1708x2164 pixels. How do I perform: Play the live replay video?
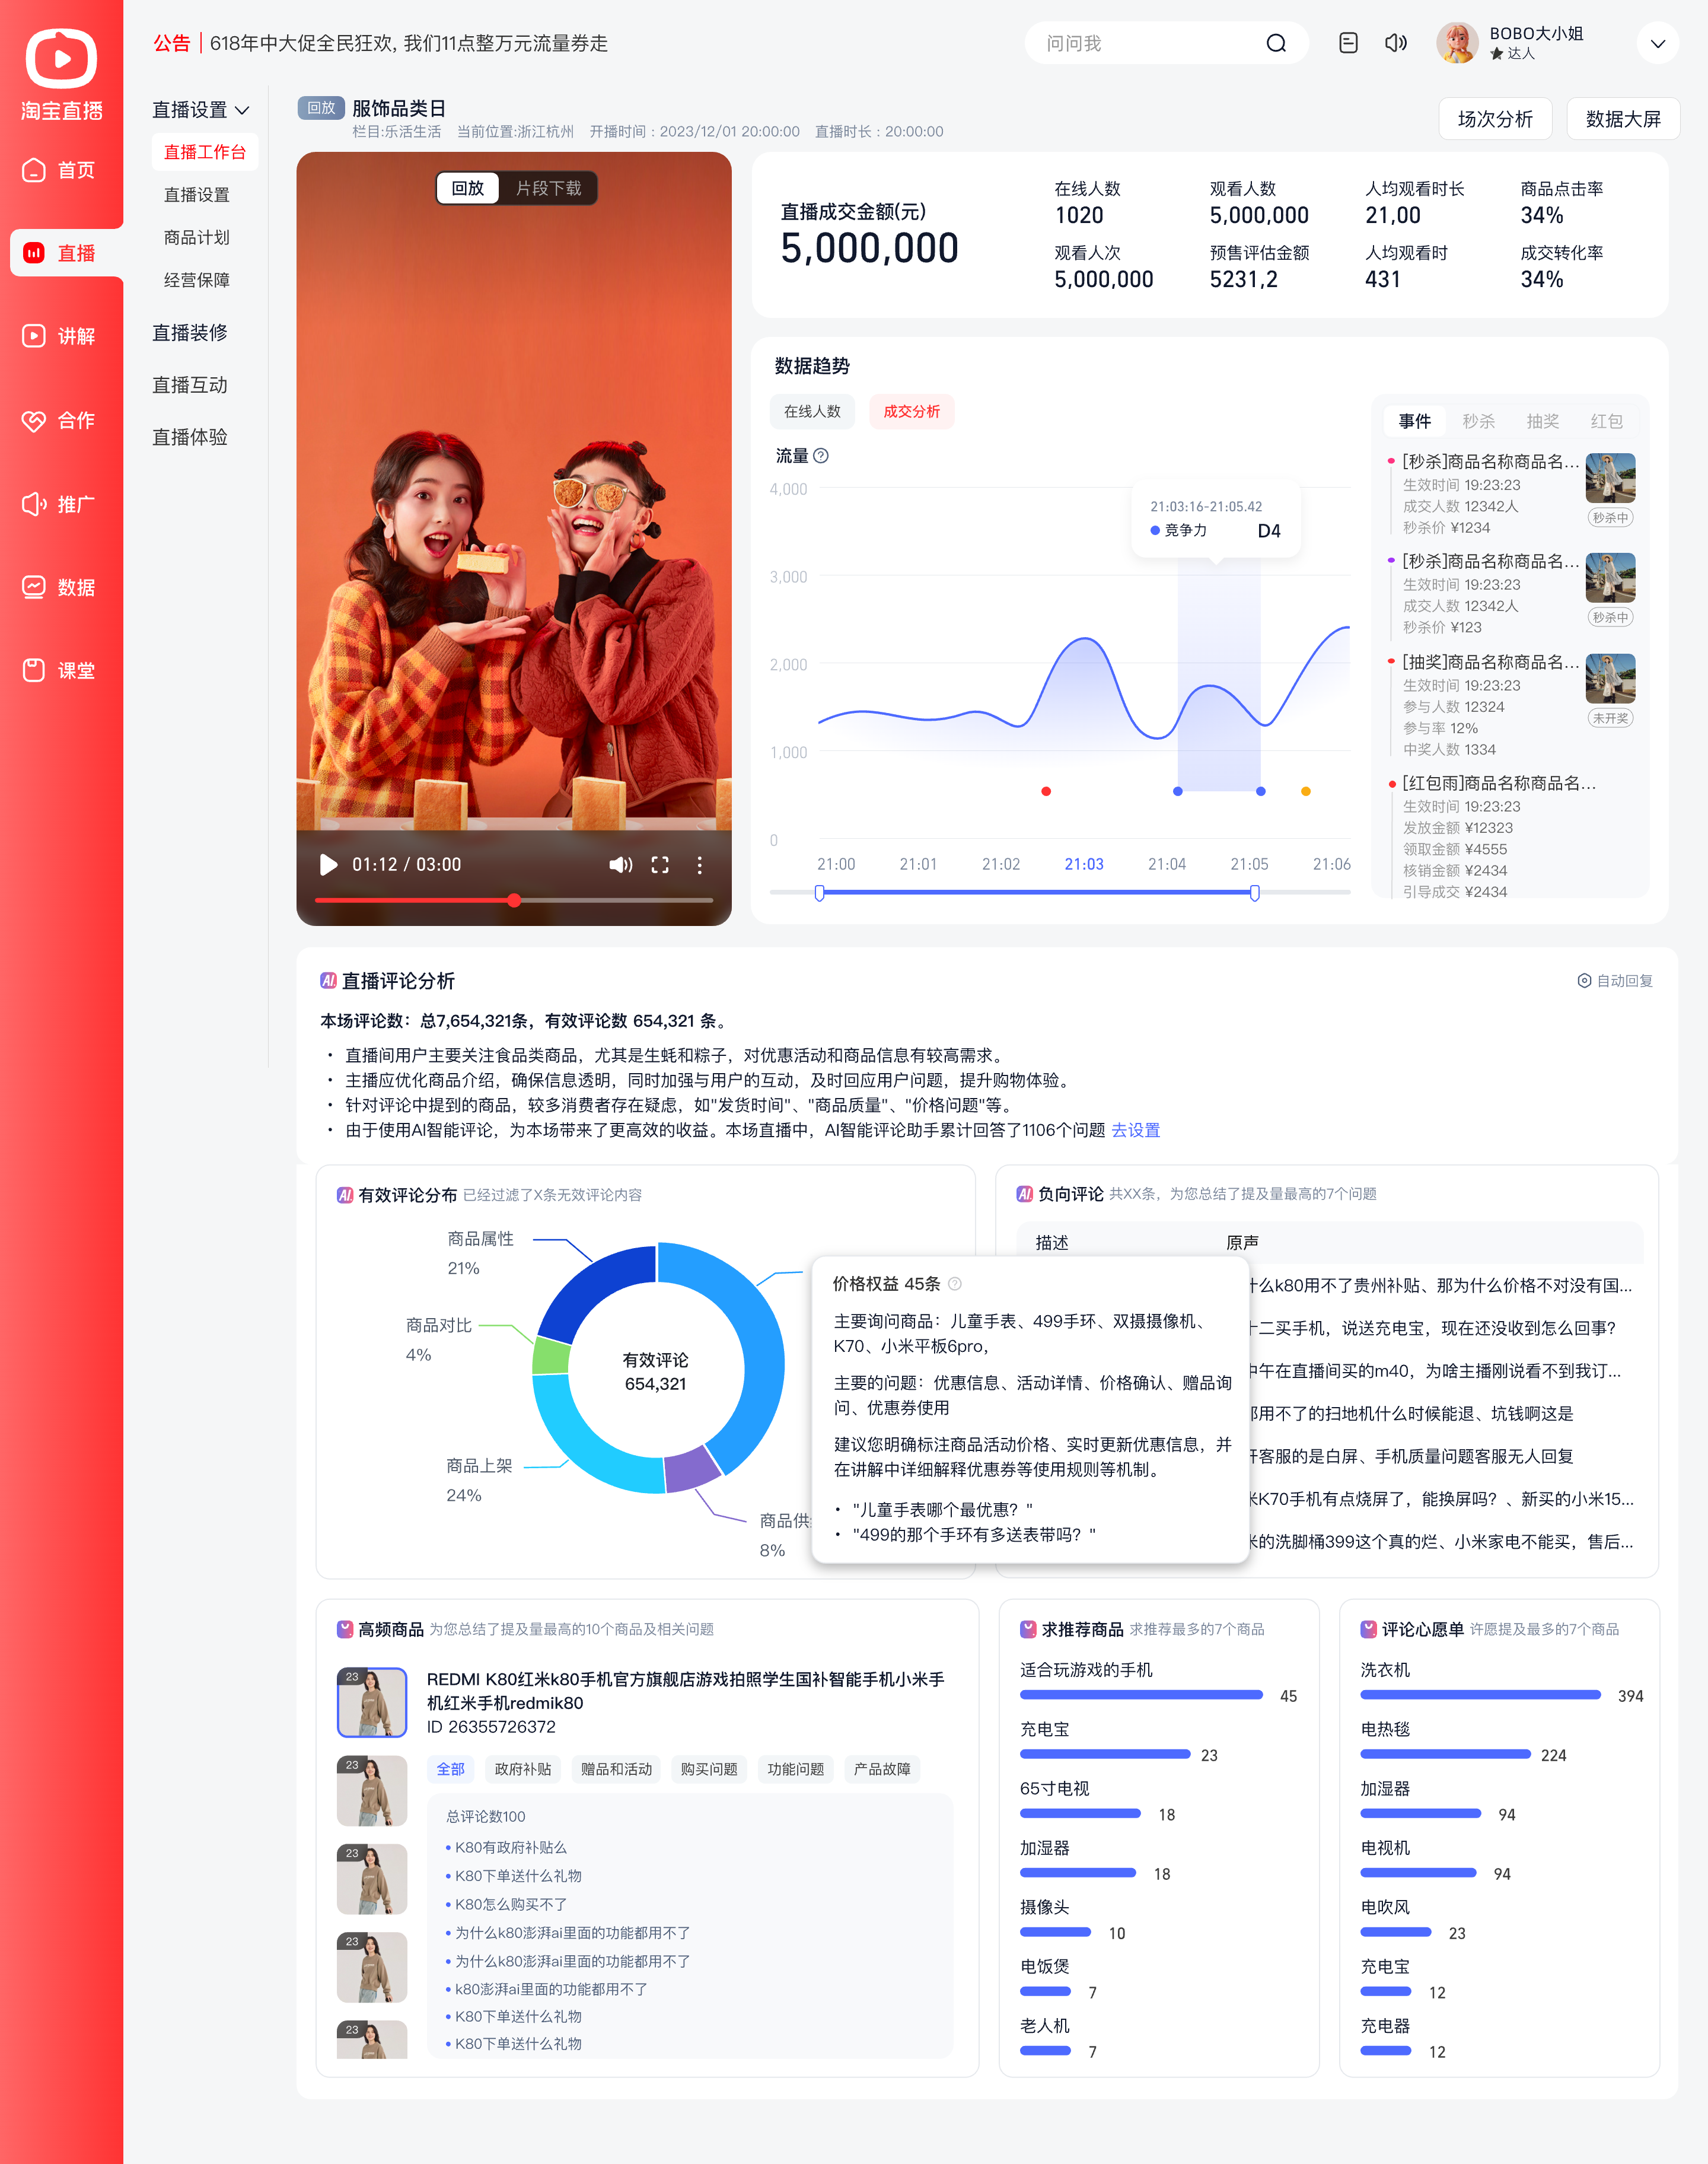(327, 865)
